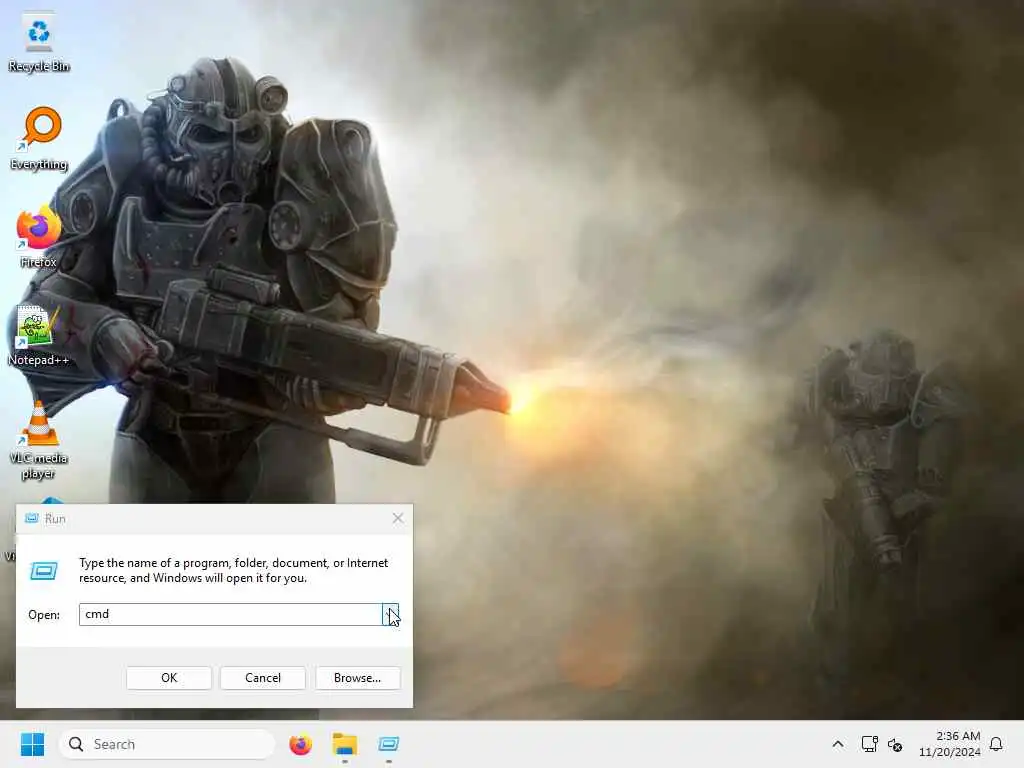Select the VLC media player shortcut
Viewport: 1024px width, 768px height.
(x=38, y=441)
